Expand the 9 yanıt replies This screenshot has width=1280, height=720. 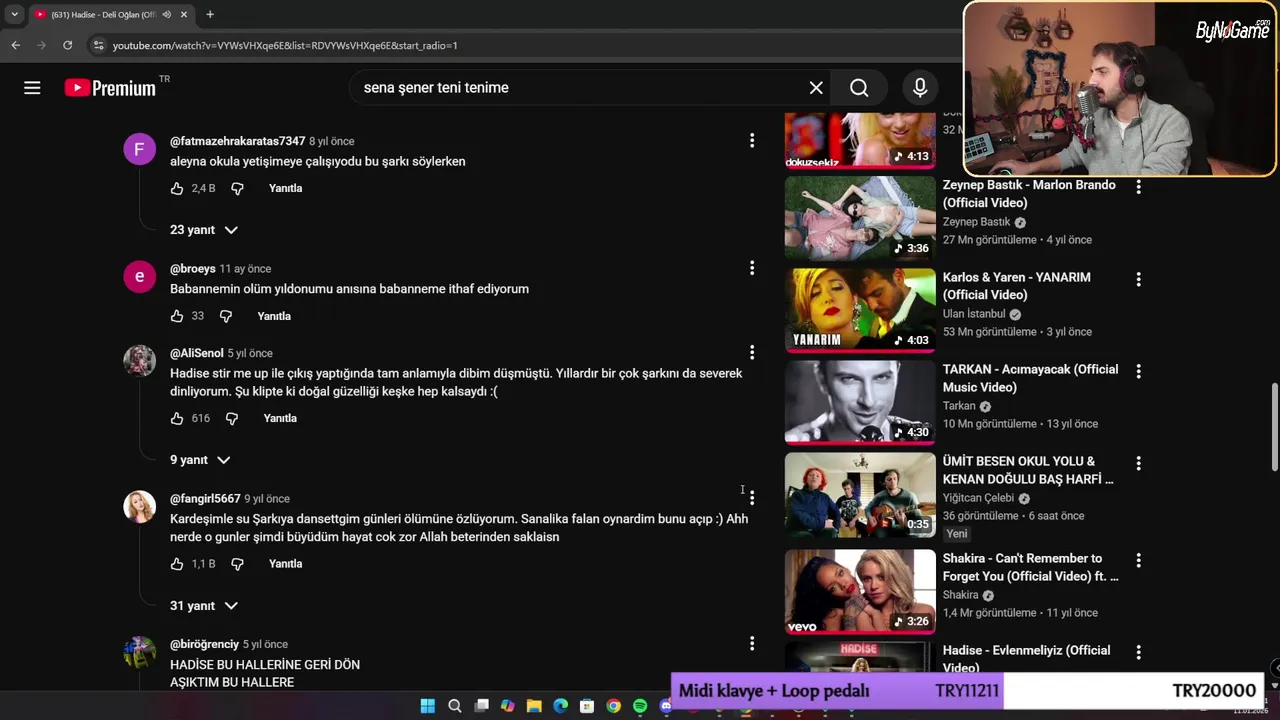click(200, 460)
